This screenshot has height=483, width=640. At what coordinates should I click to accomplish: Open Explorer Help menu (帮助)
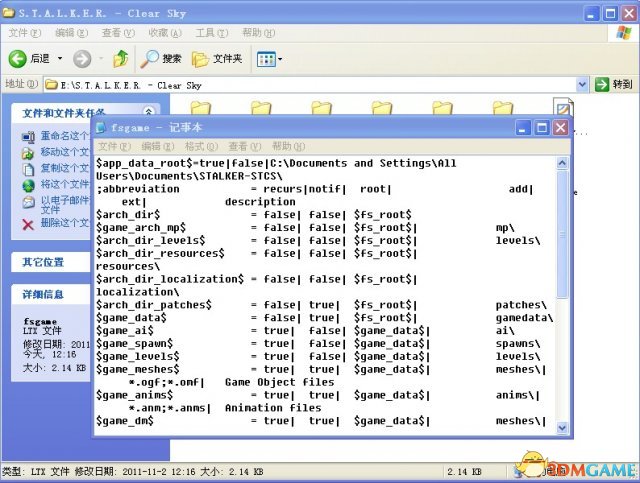(258, 33)
